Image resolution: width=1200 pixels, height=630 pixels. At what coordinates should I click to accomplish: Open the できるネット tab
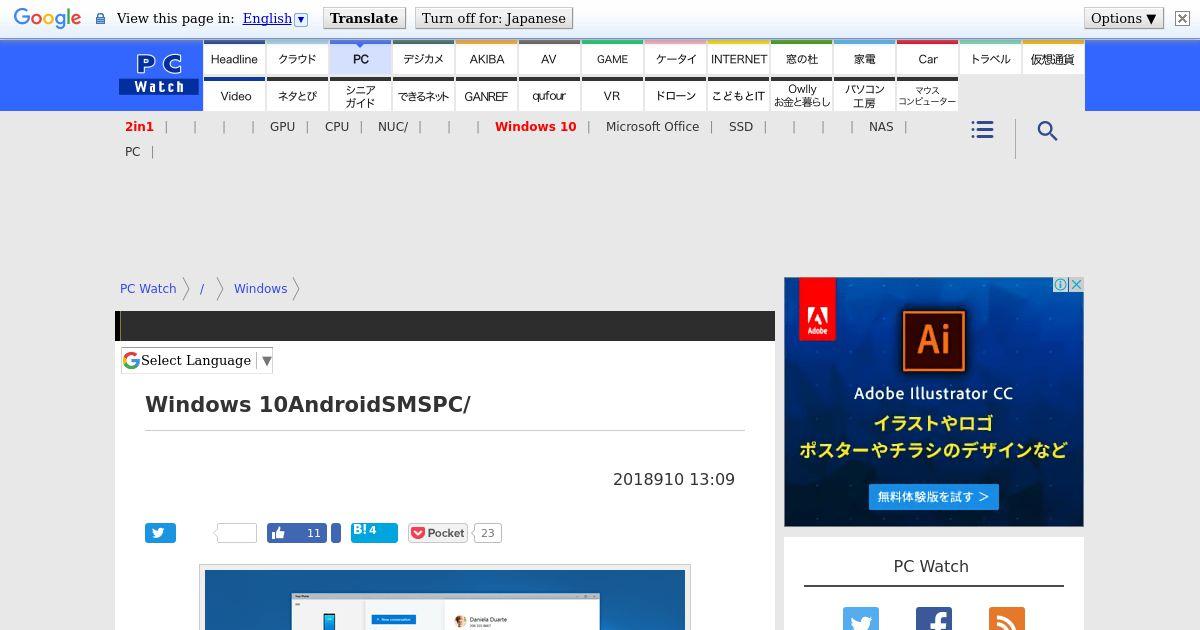point(423,96)
